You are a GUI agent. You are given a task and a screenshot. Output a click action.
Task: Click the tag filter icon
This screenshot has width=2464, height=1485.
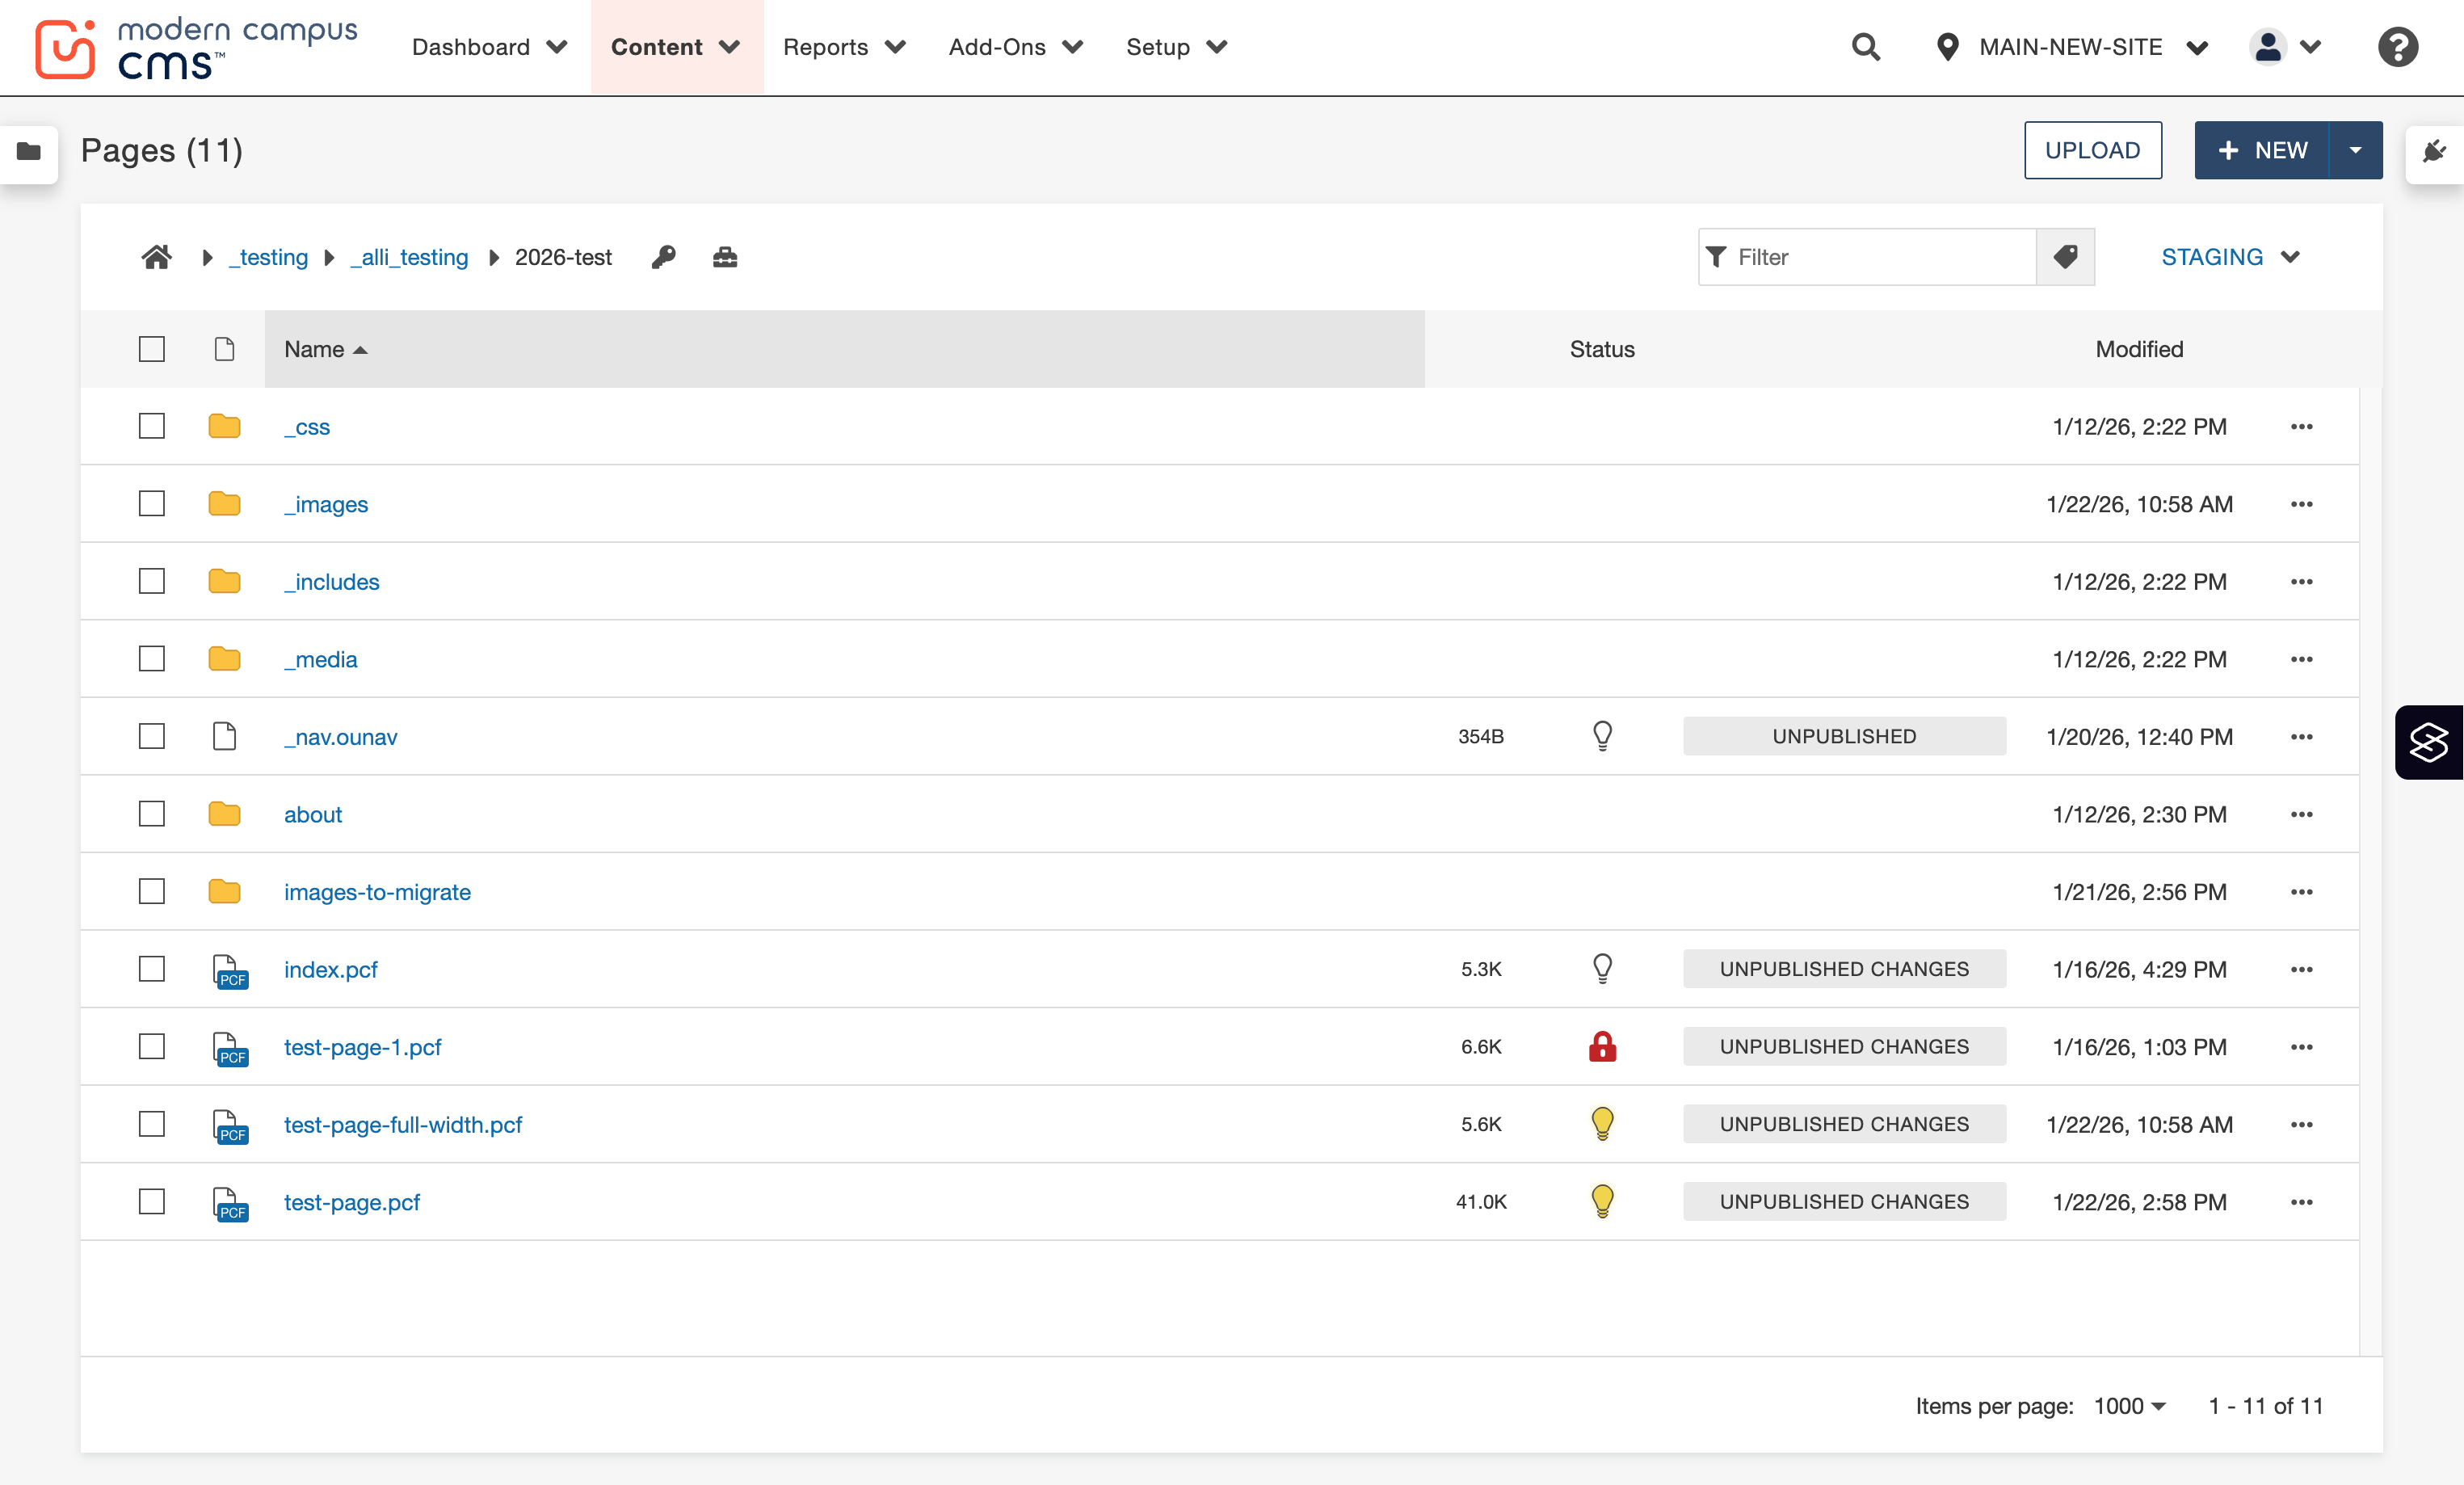[2065, 257]
